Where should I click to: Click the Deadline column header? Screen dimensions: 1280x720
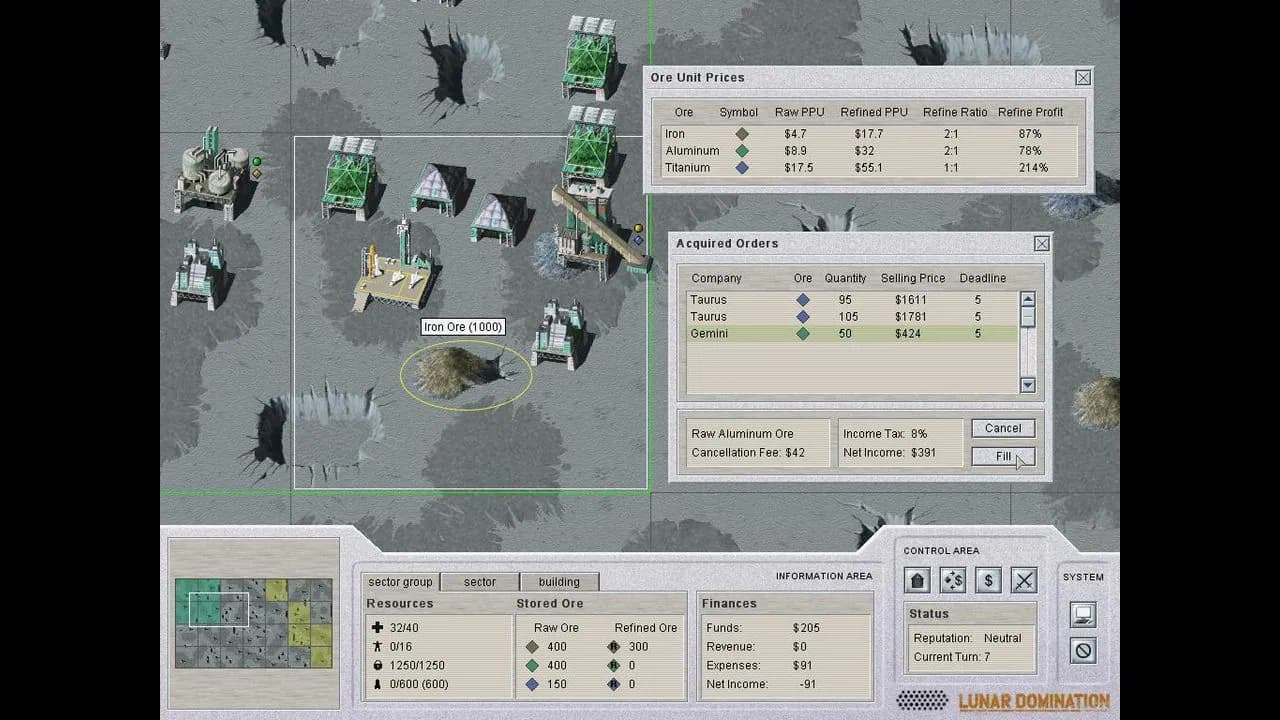(x=983, y=279)
